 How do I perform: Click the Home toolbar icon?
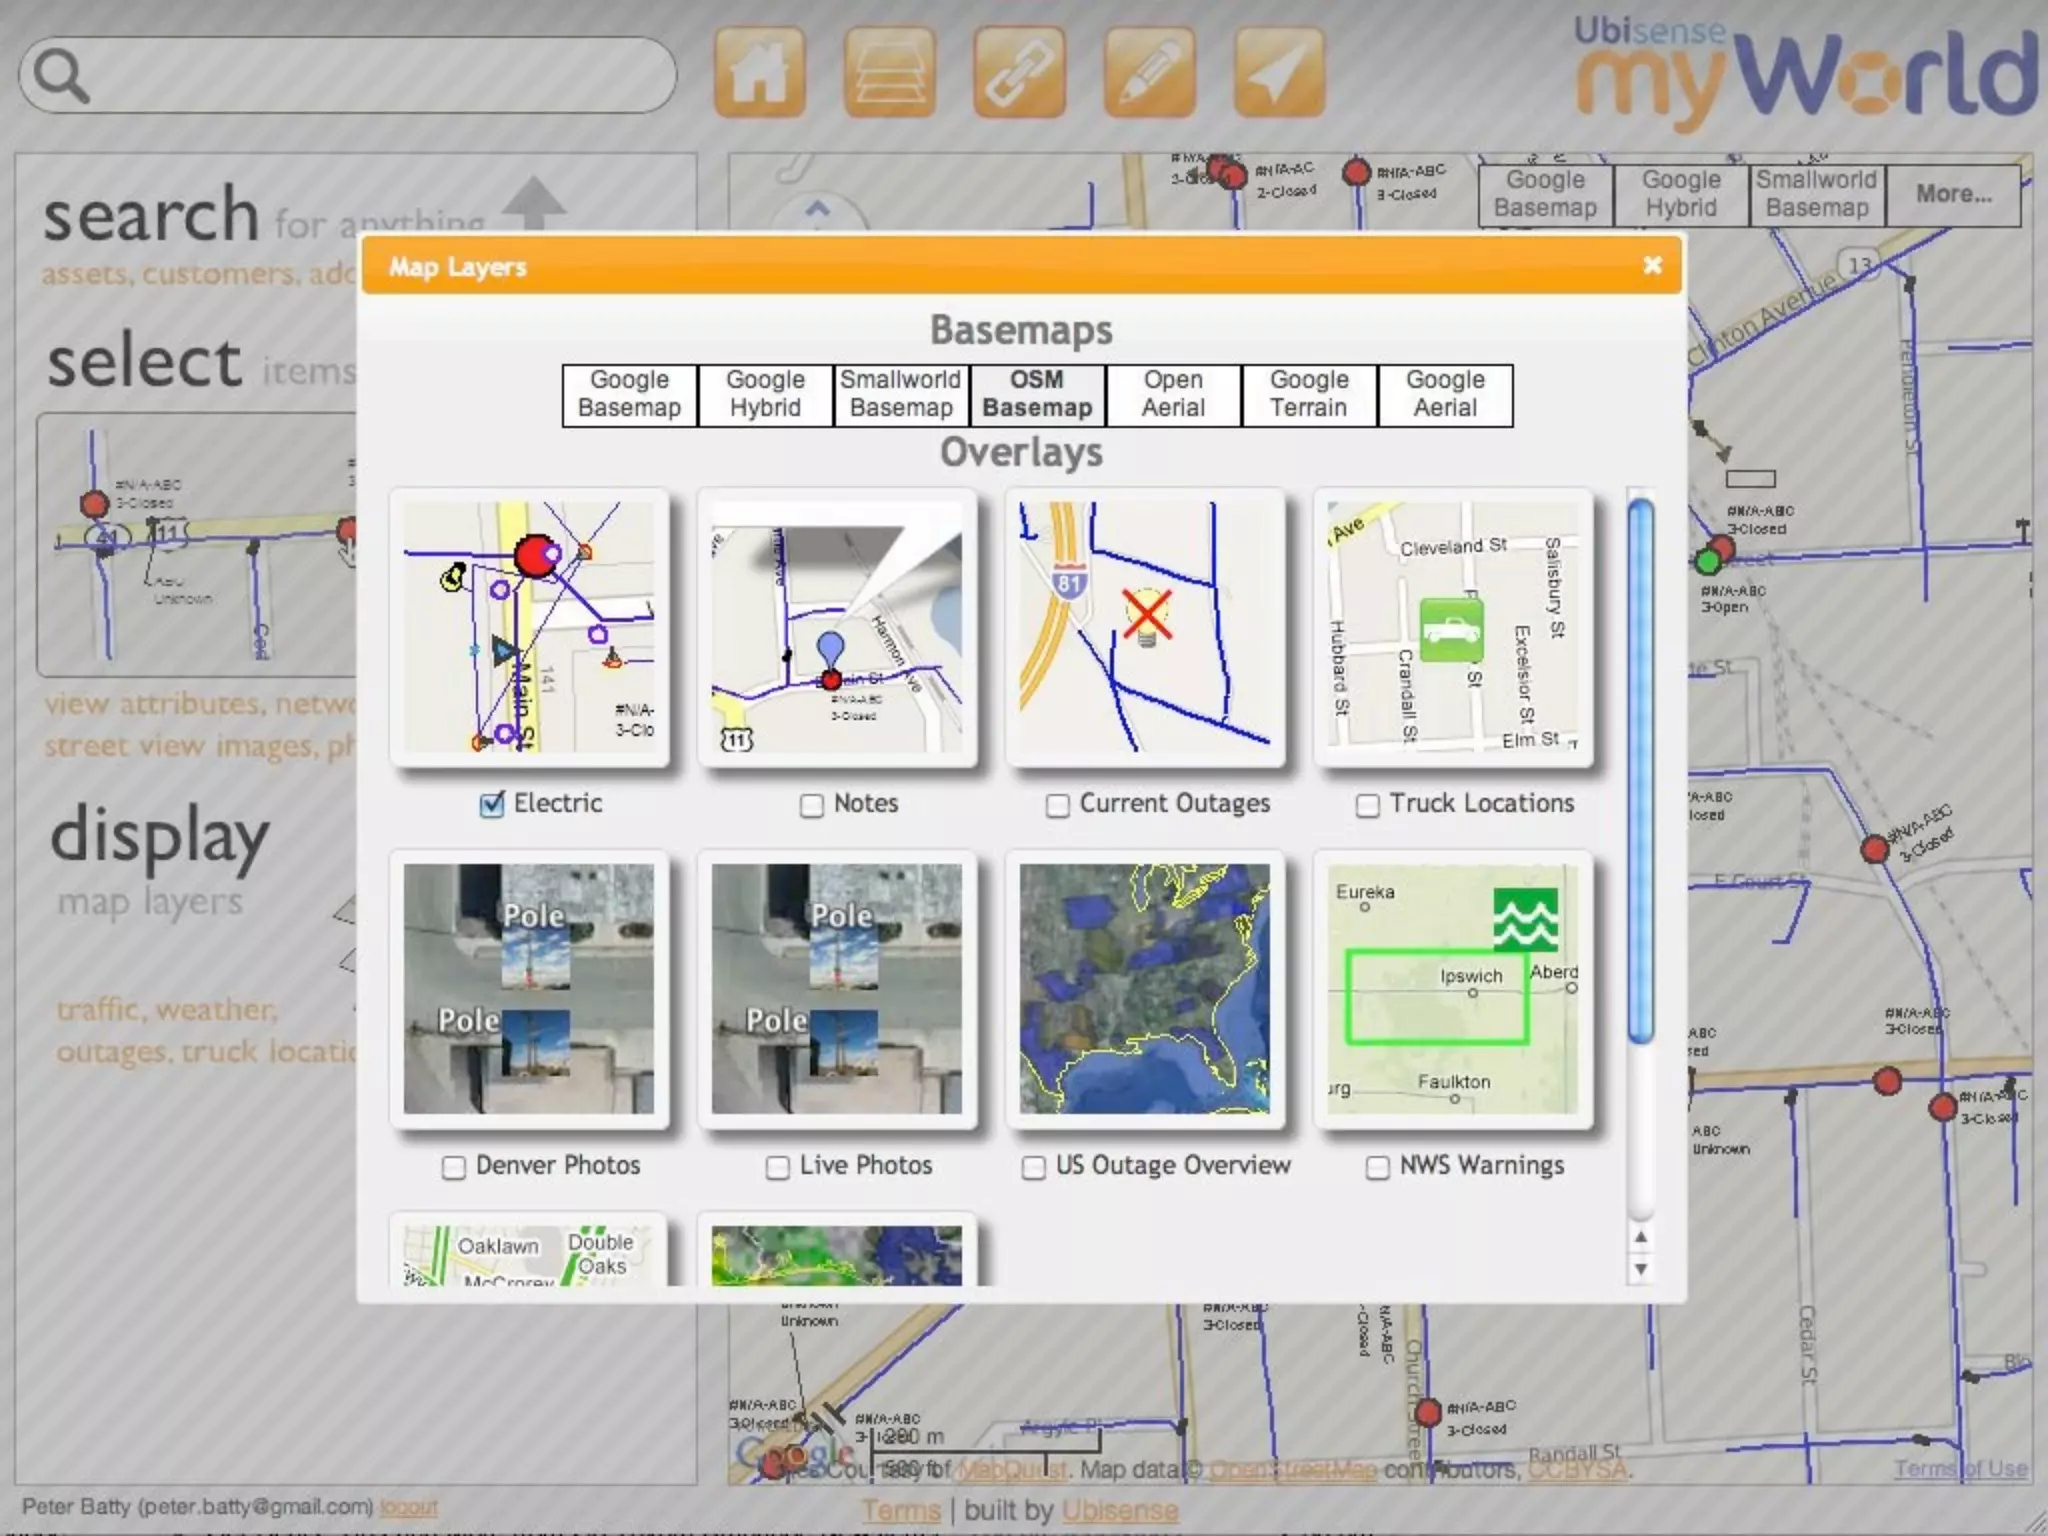click(x=759, y=72)
